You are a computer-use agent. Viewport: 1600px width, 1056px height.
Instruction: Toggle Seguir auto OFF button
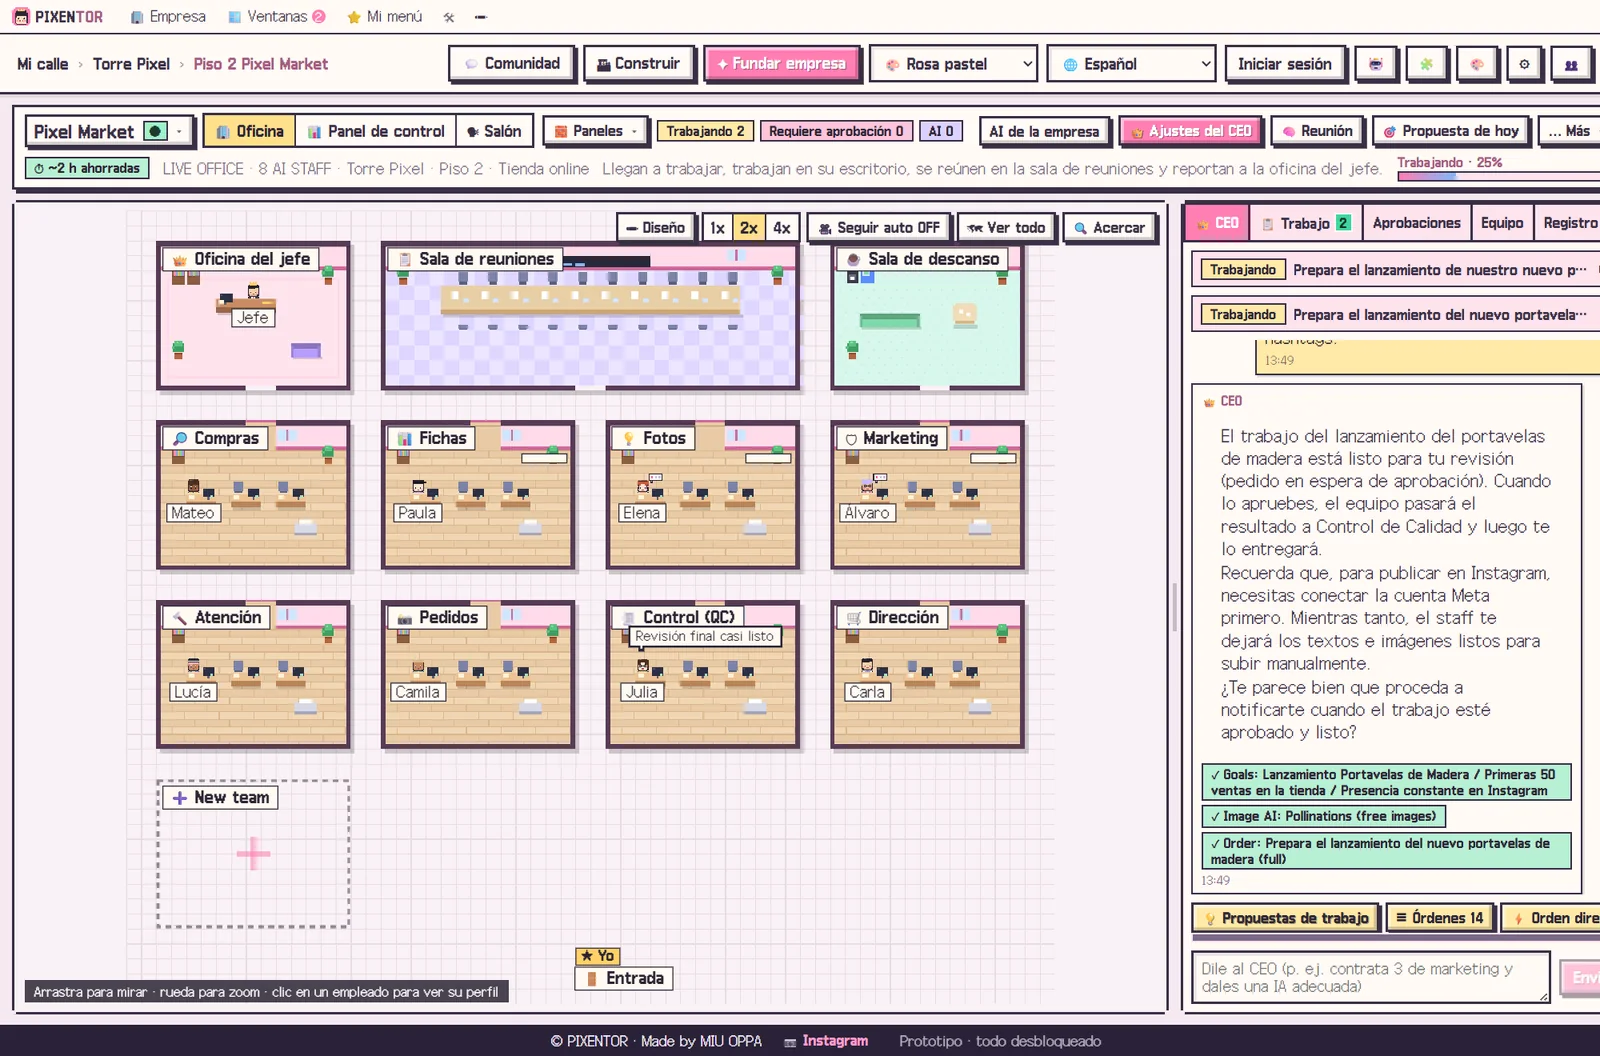879,228
